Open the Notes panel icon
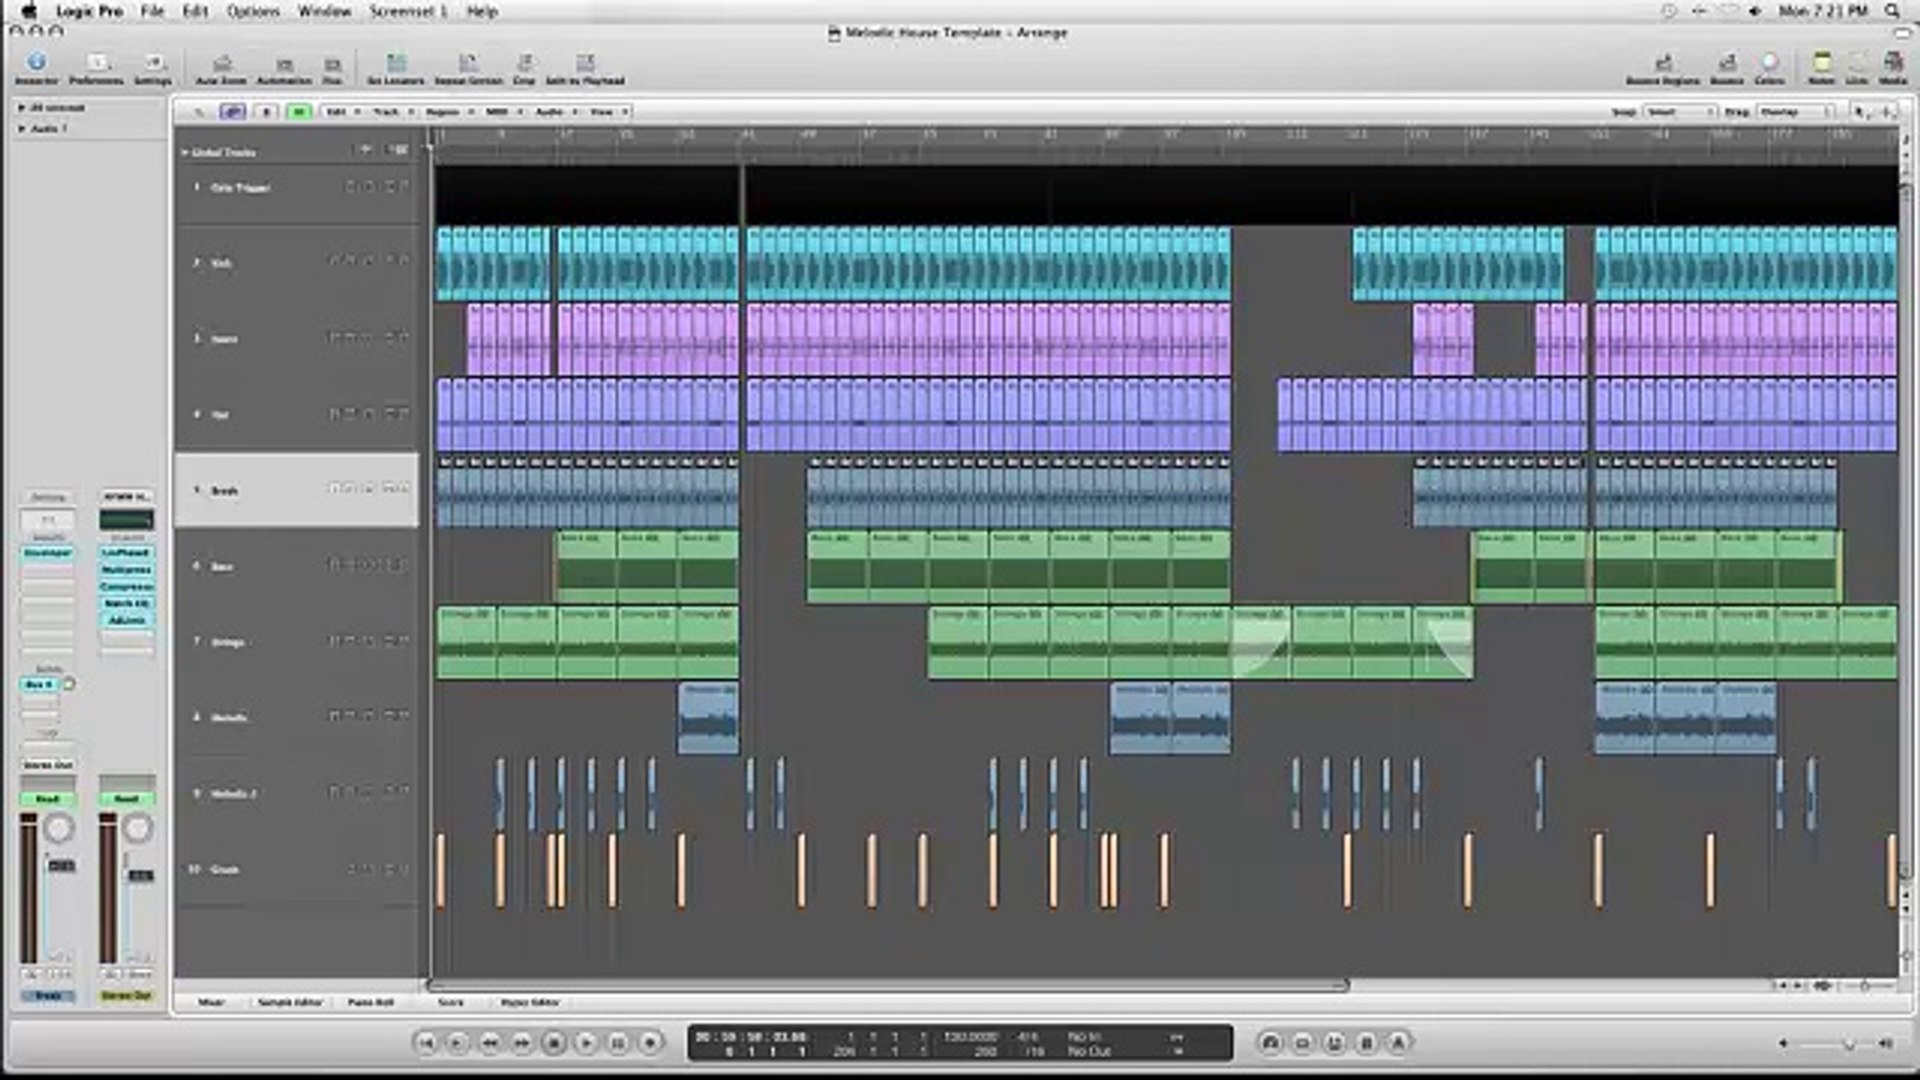This screenshot has width=1920, height=1080. [x=1822, y=66]
